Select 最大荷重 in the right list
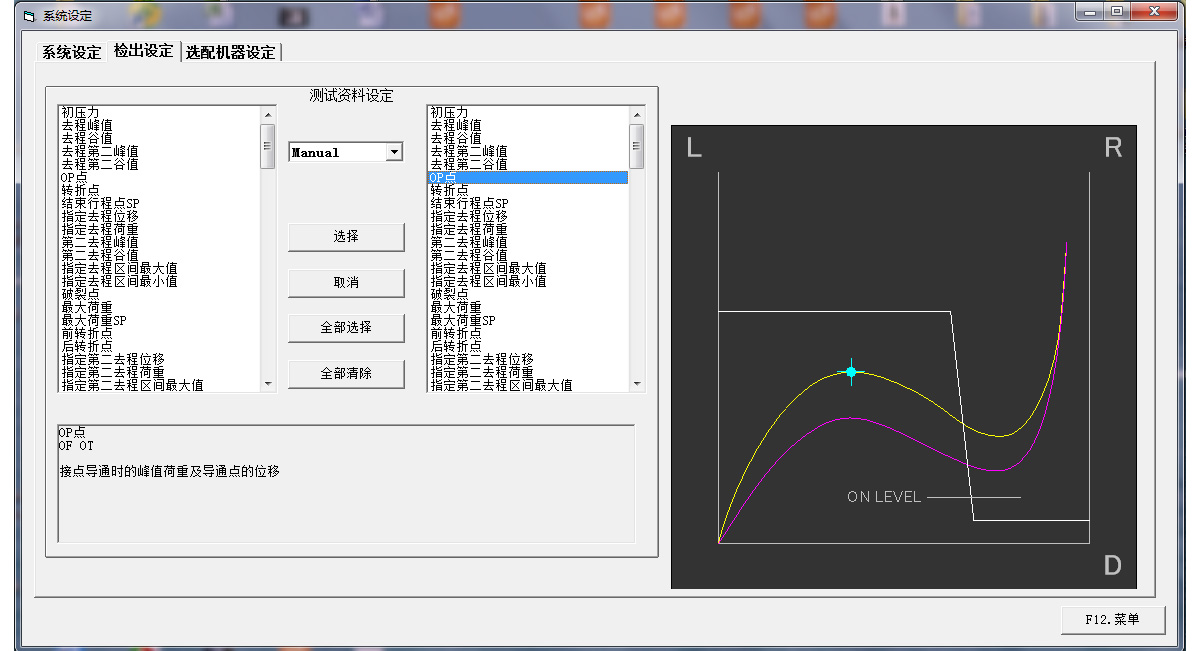 click(528, 307)
